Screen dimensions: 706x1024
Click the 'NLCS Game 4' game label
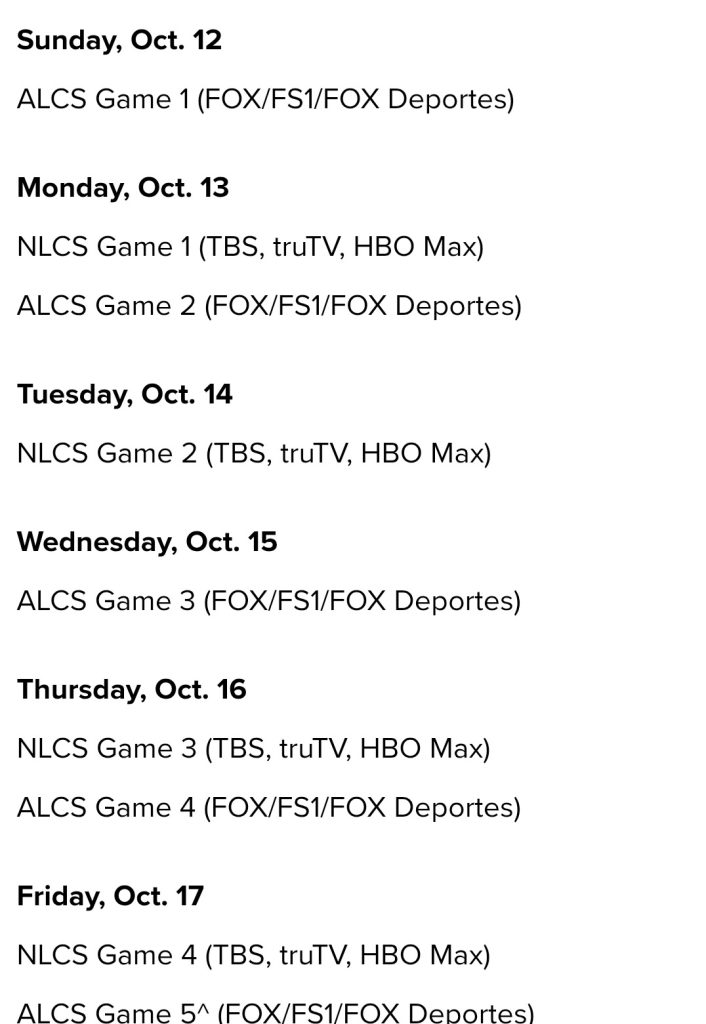tap(107, 955)
